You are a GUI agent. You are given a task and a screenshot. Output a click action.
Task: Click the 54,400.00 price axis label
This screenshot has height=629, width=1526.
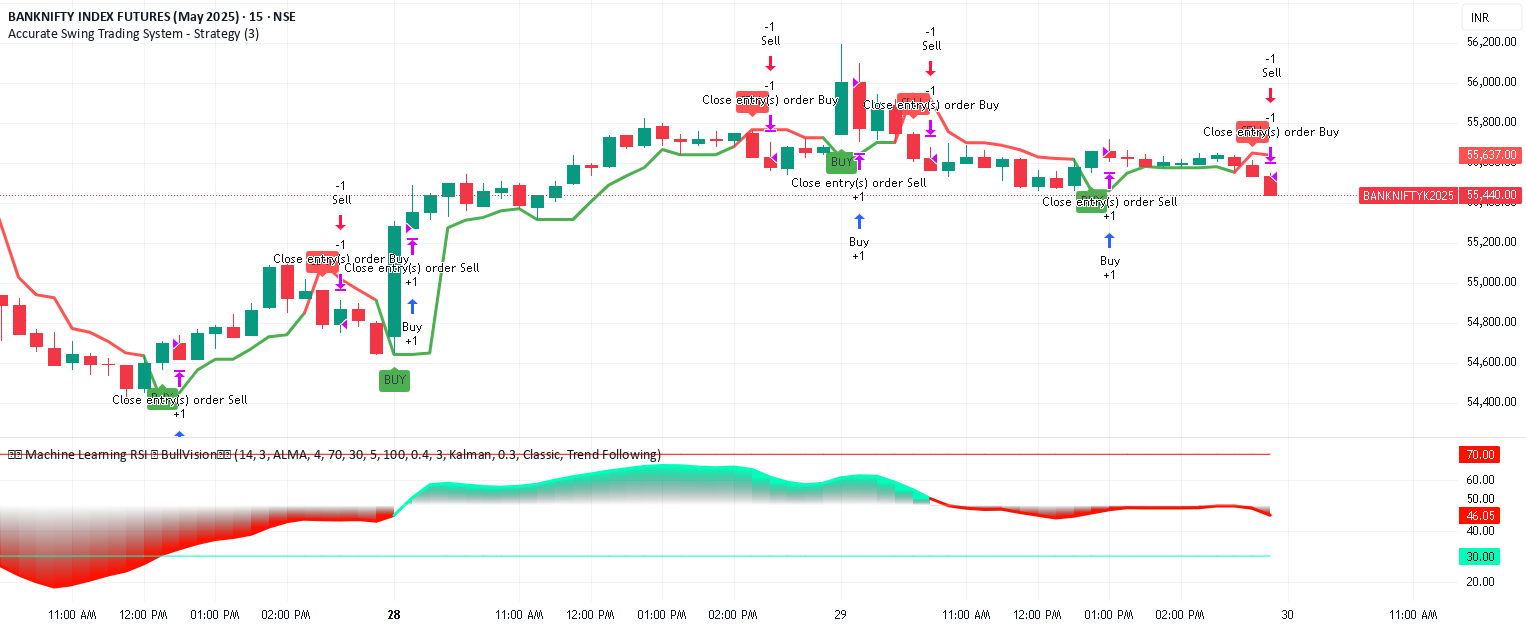(1492, 402)
